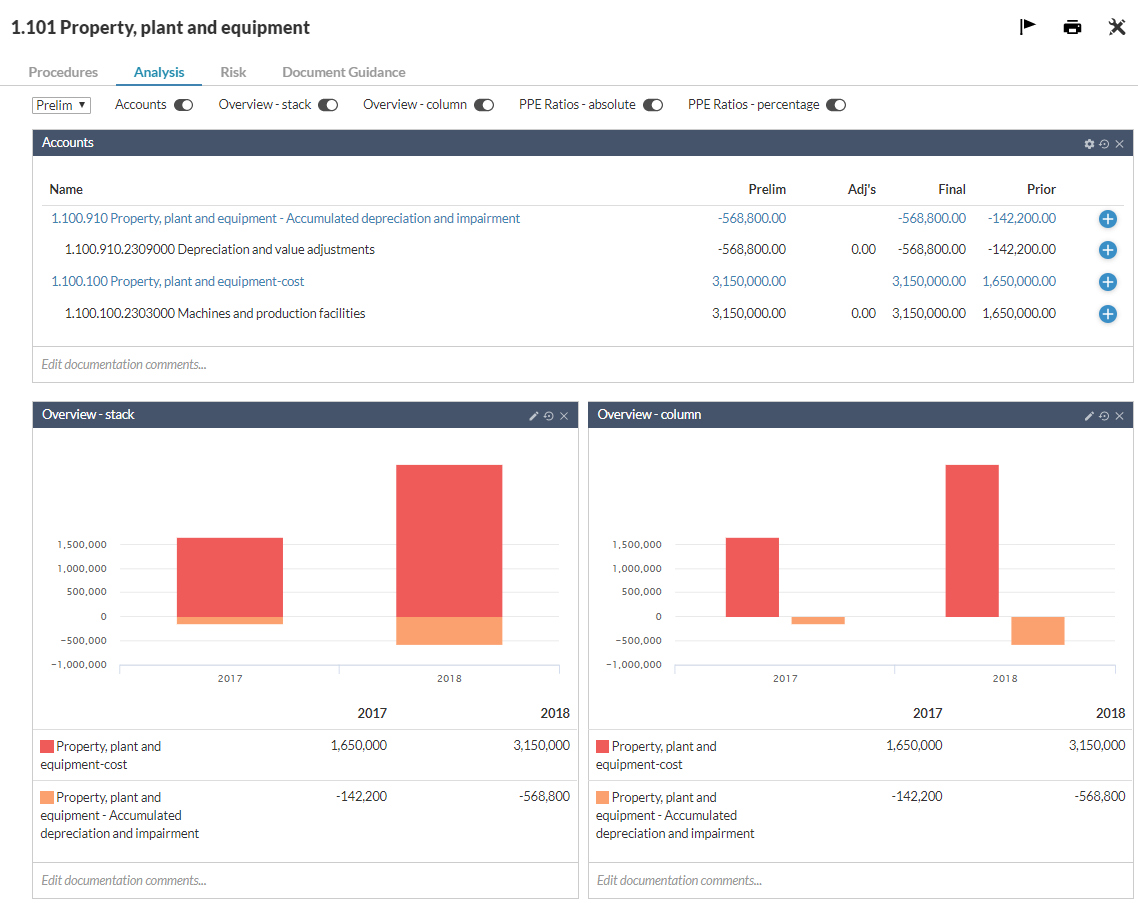1138x903 pixels.
Task: Edit the Overview - column chart with pencil icon
Action: (x=1089, y=416)
